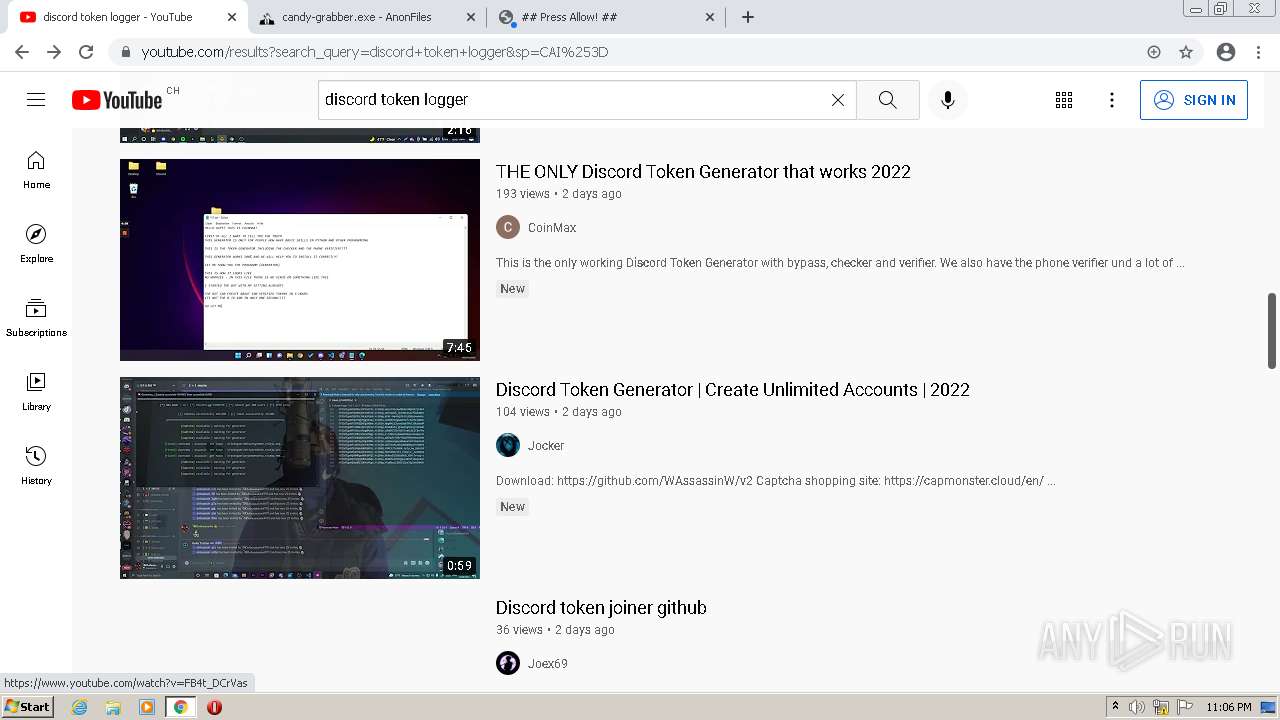1280x720 pixels.
Task: Click the address bar URL
Action: click(x=375, y=52)
